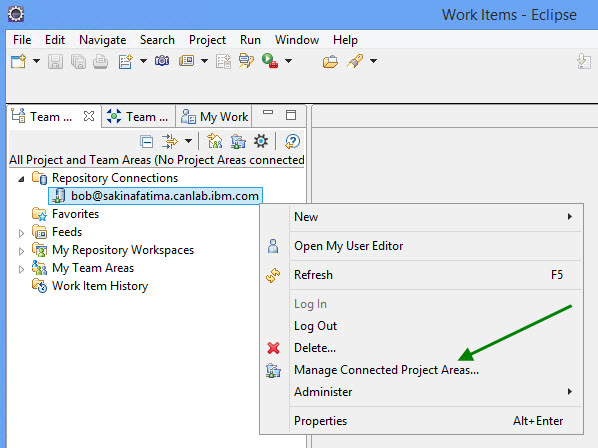Click the open folder toolbar icon

[x=330, y=61]
